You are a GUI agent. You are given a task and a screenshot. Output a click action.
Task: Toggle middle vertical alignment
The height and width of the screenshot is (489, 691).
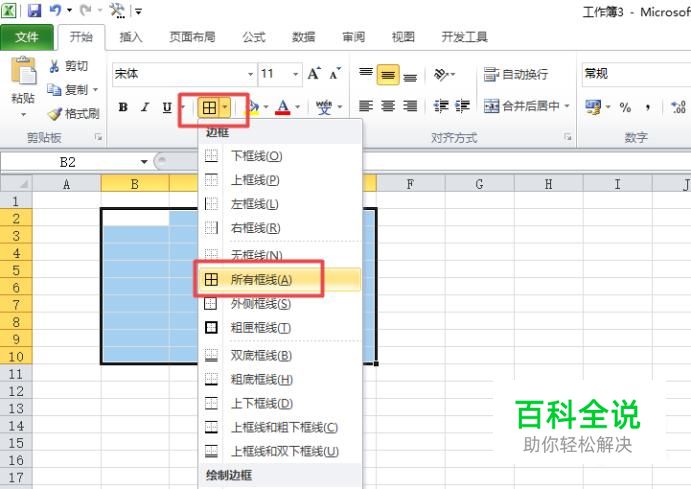388,74
